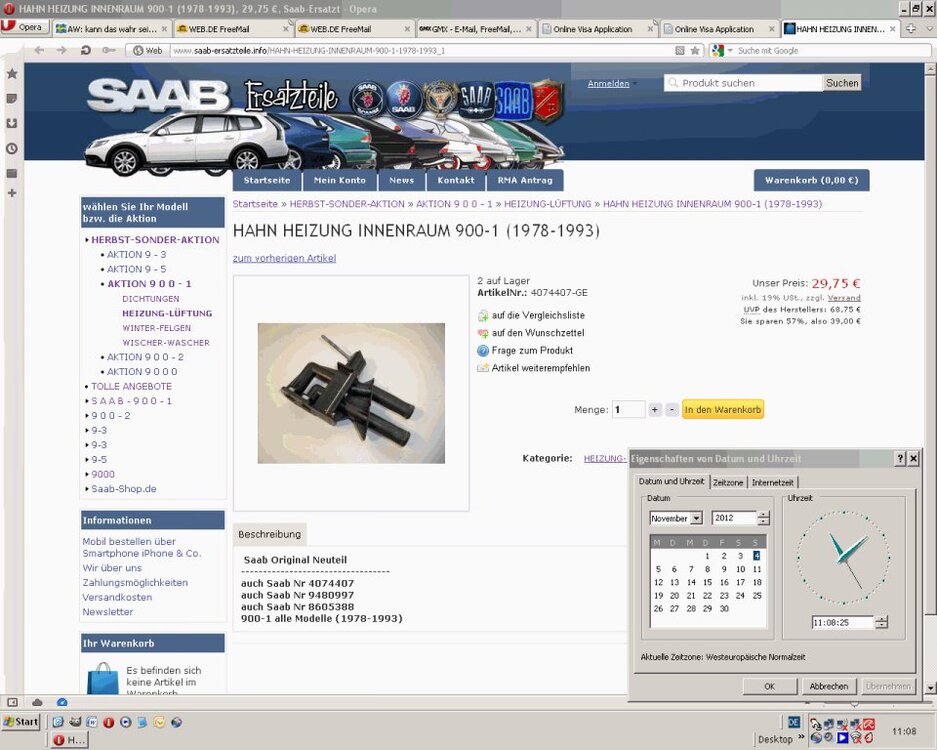Expand the TOLLE ANGEBOTE category
The height and width of the screenshot is (750, 937).
pyautogui.click(x=131, y=387)
